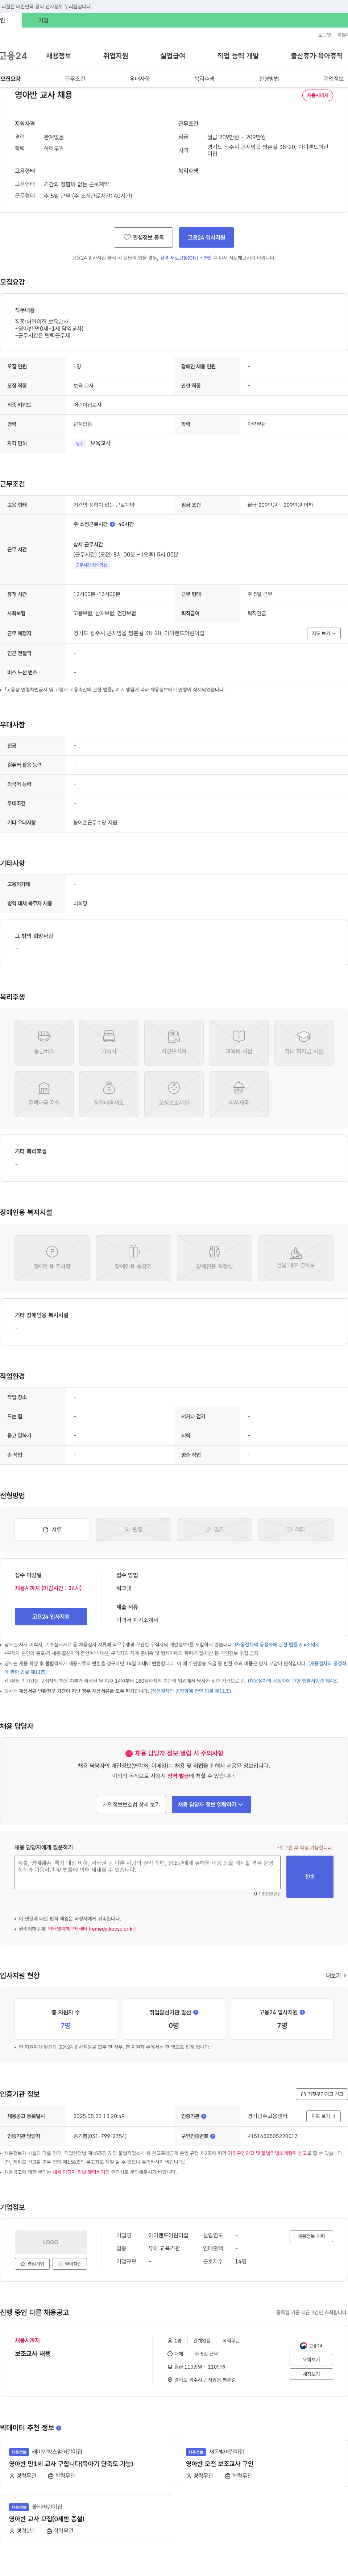Click the top 고용24 입사지원 button
The width and height of the screenshot is (348, 2576).
pyautogui.click(x=206, y=237)
